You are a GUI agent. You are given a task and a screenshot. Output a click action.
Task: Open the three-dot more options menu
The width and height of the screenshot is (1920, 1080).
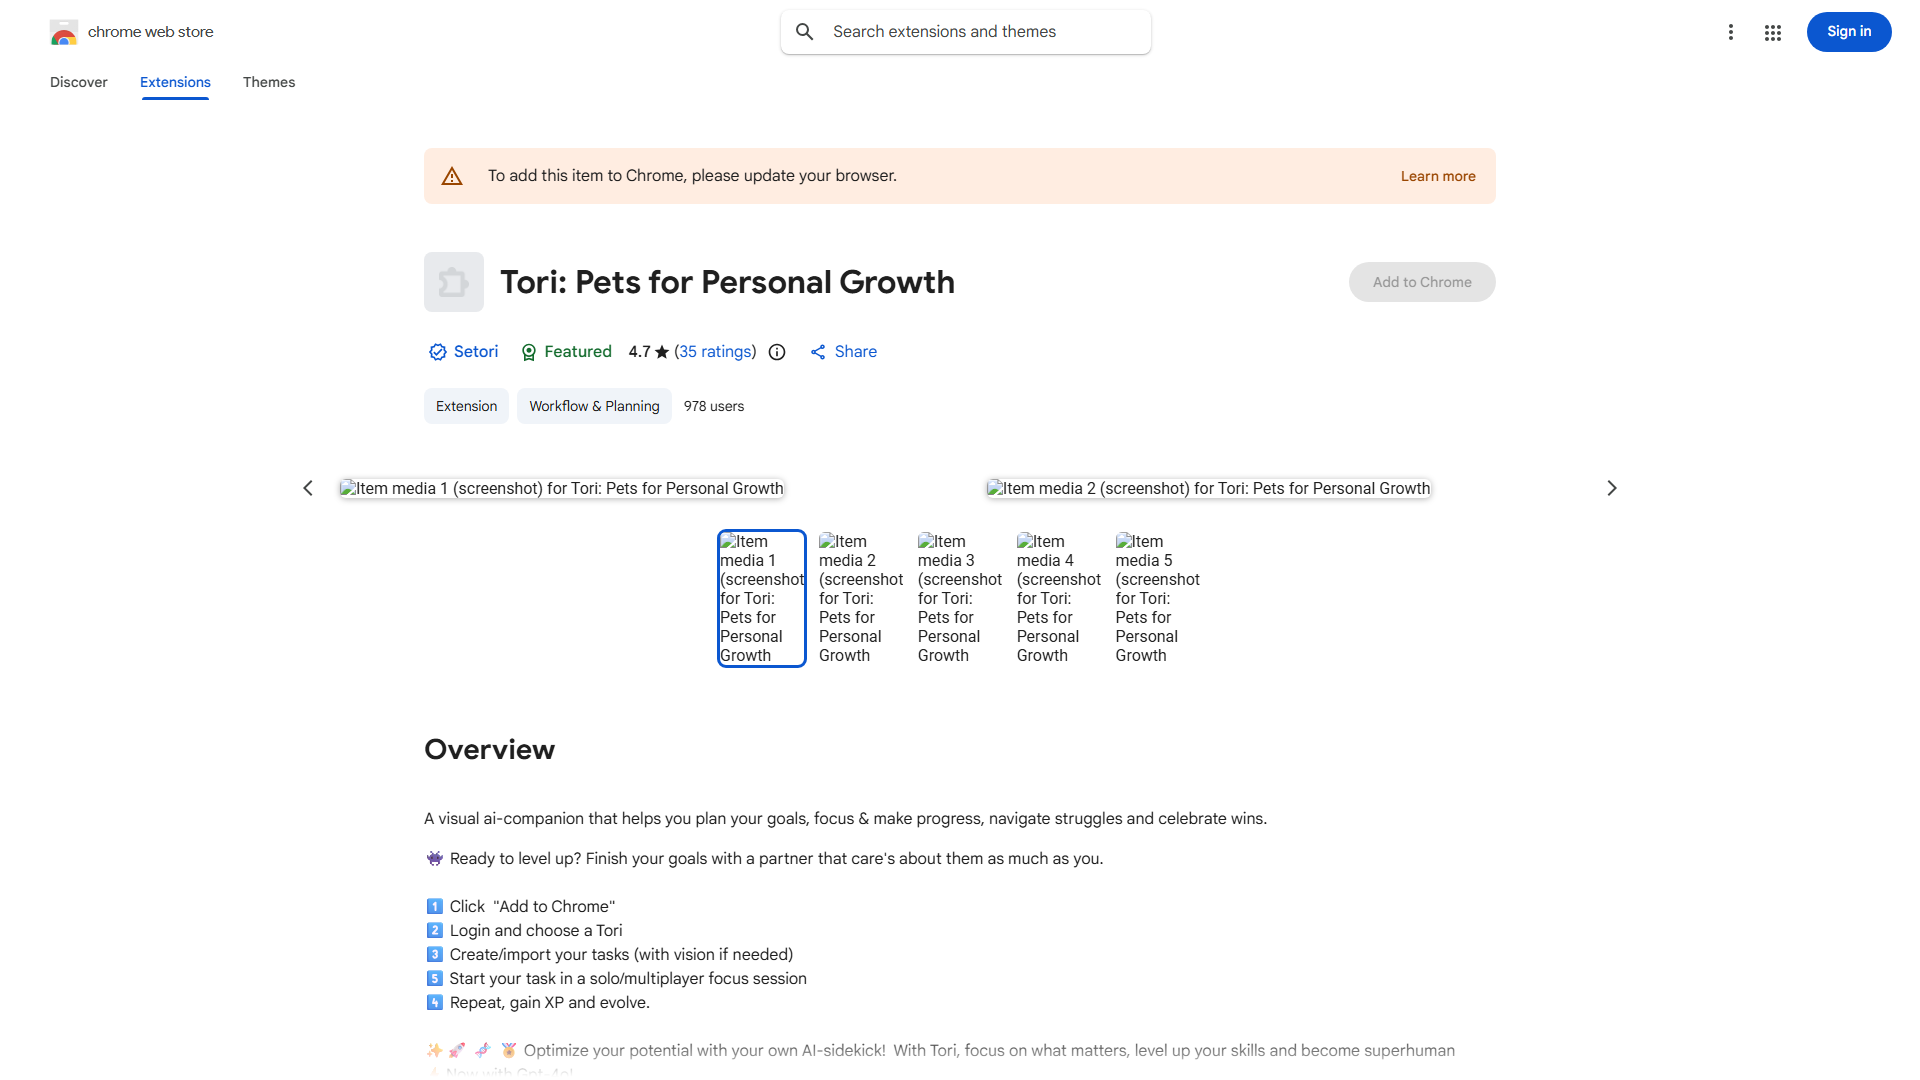pos(1730,32)
